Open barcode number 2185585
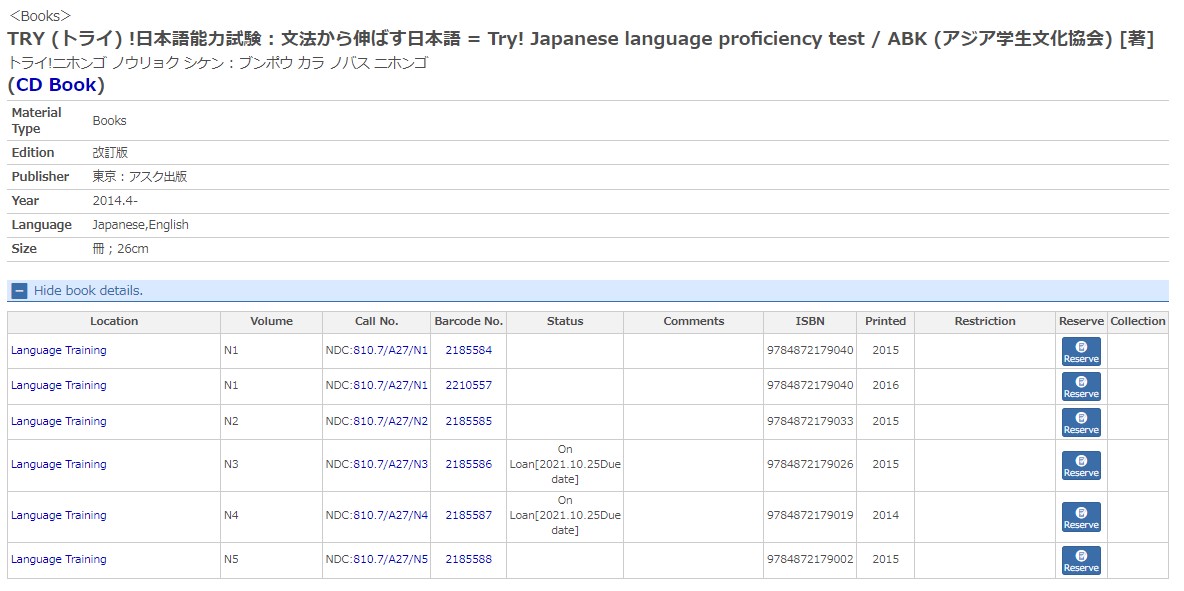1184x591 pixels. click(468, 421)
